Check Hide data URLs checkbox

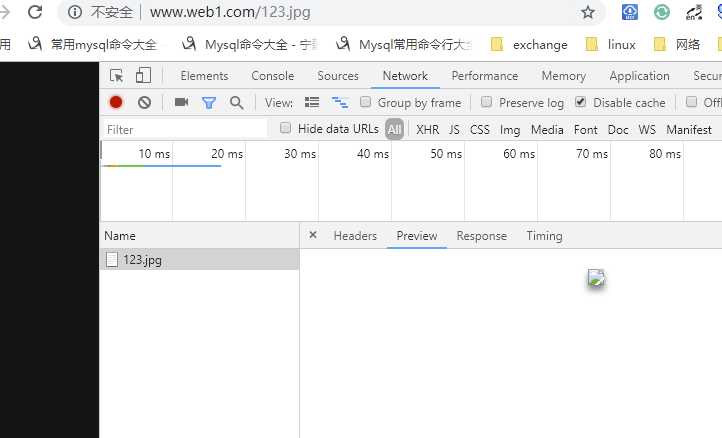click(285, 128)
